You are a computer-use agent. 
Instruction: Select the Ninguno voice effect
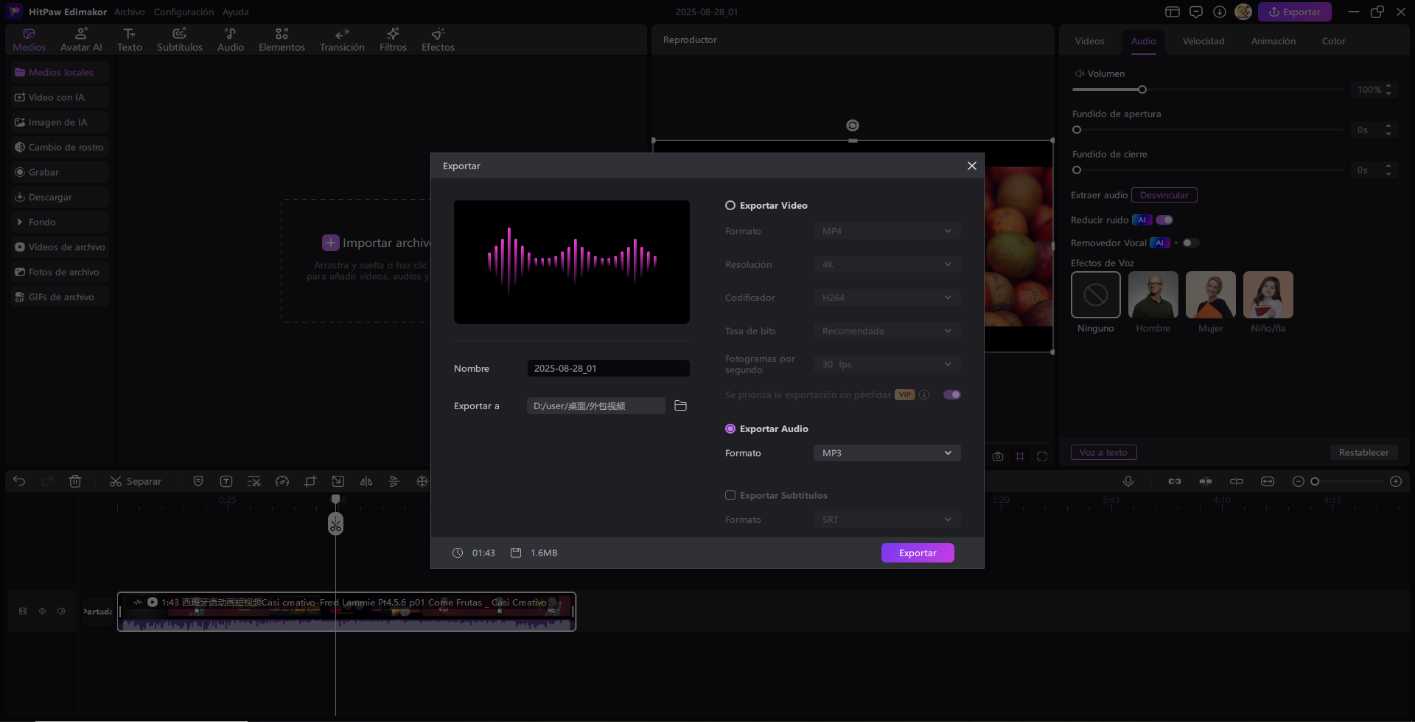(1095, 296)
